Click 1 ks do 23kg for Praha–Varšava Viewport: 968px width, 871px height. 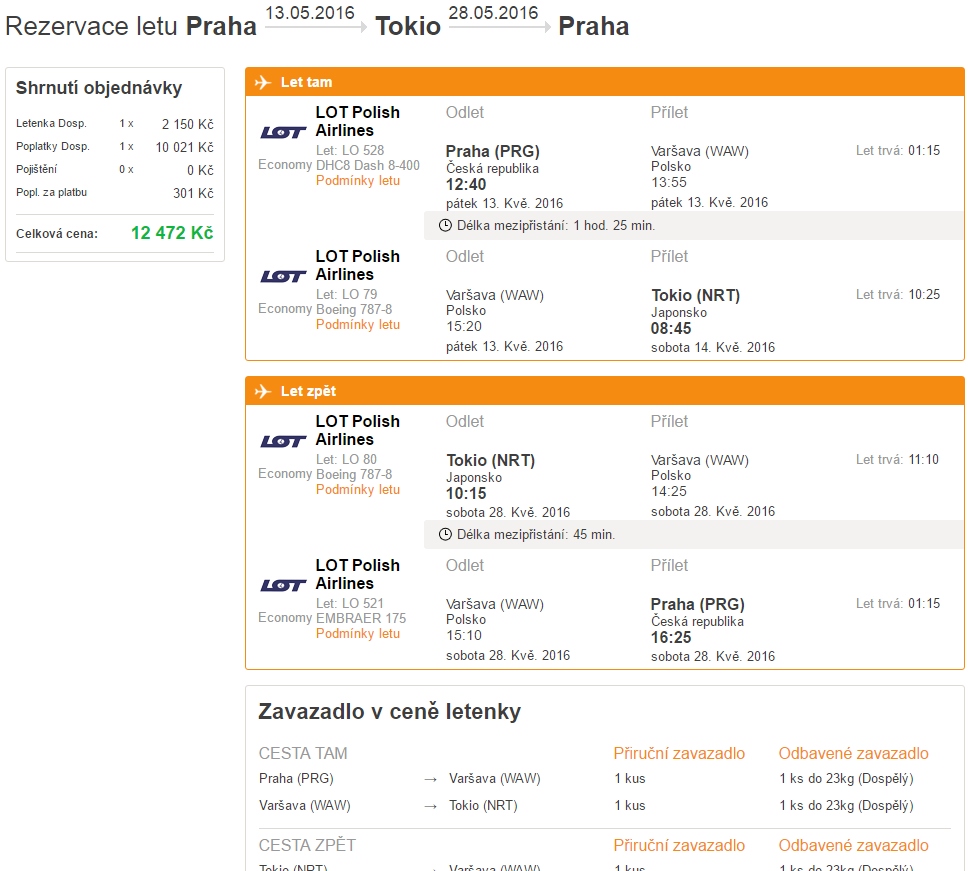[x=846, y=779]
